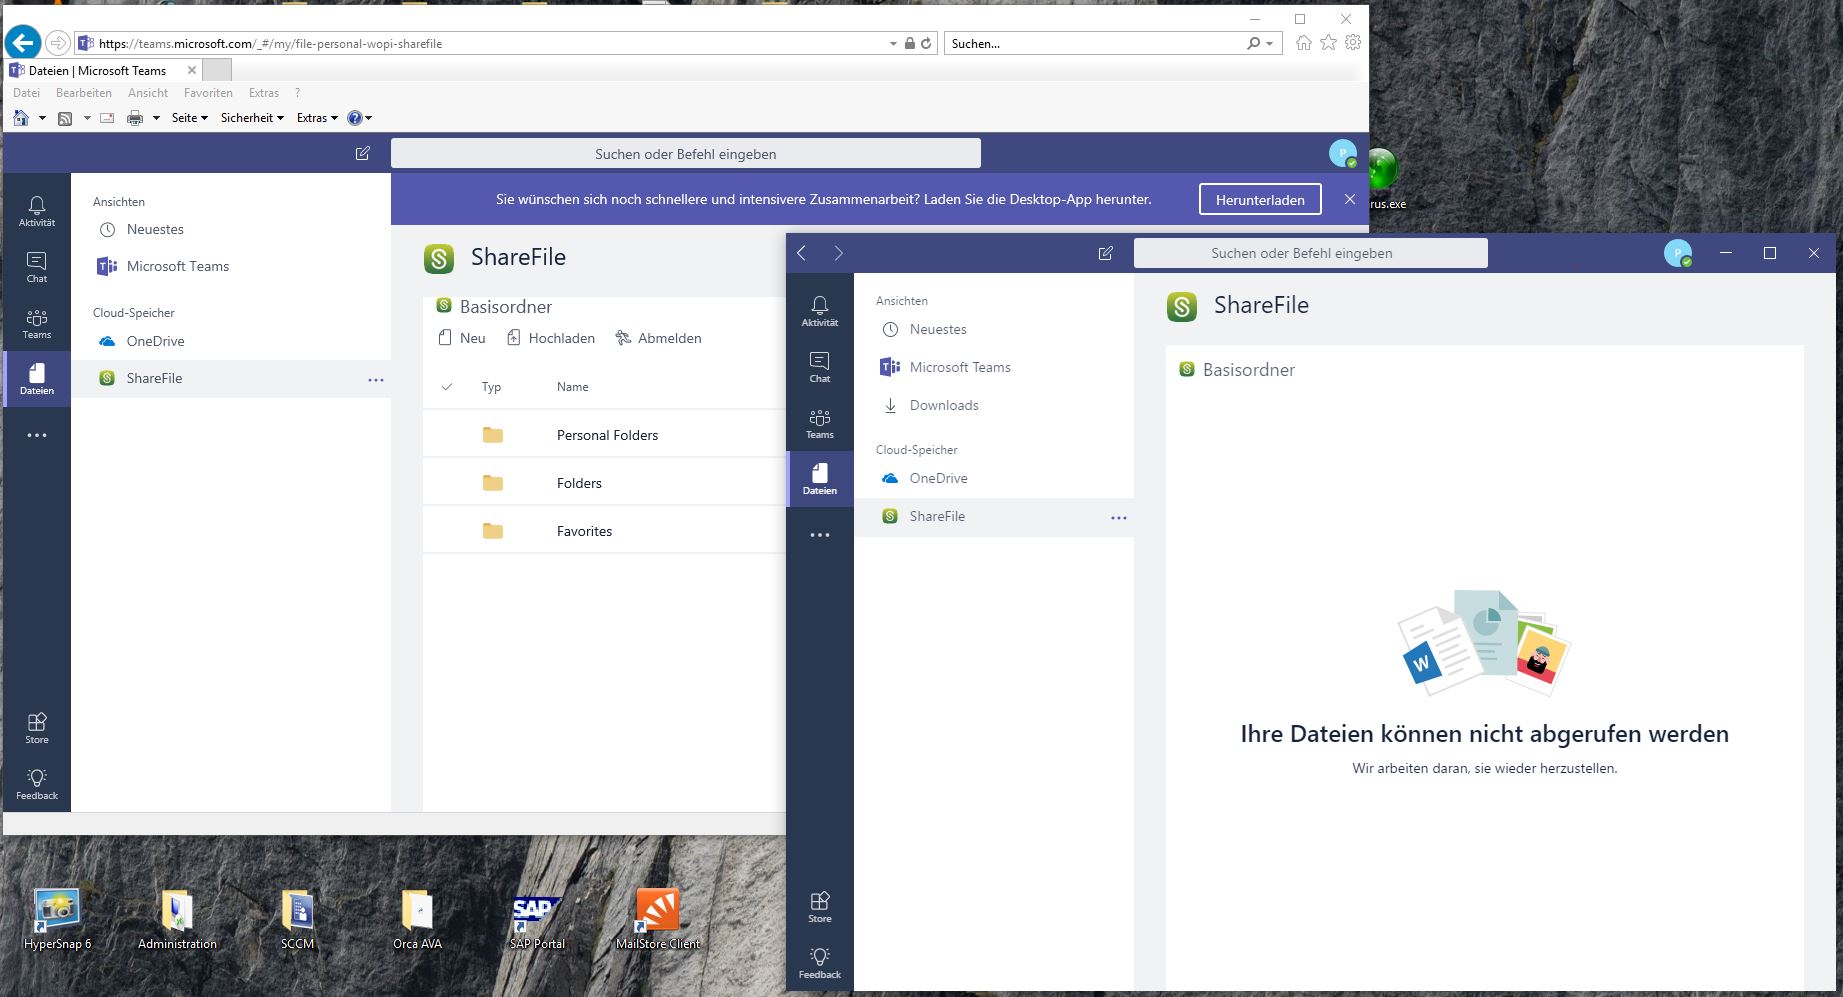
Task: Click new chat compose icon in desktop Teams
Action: [1106, 253]
